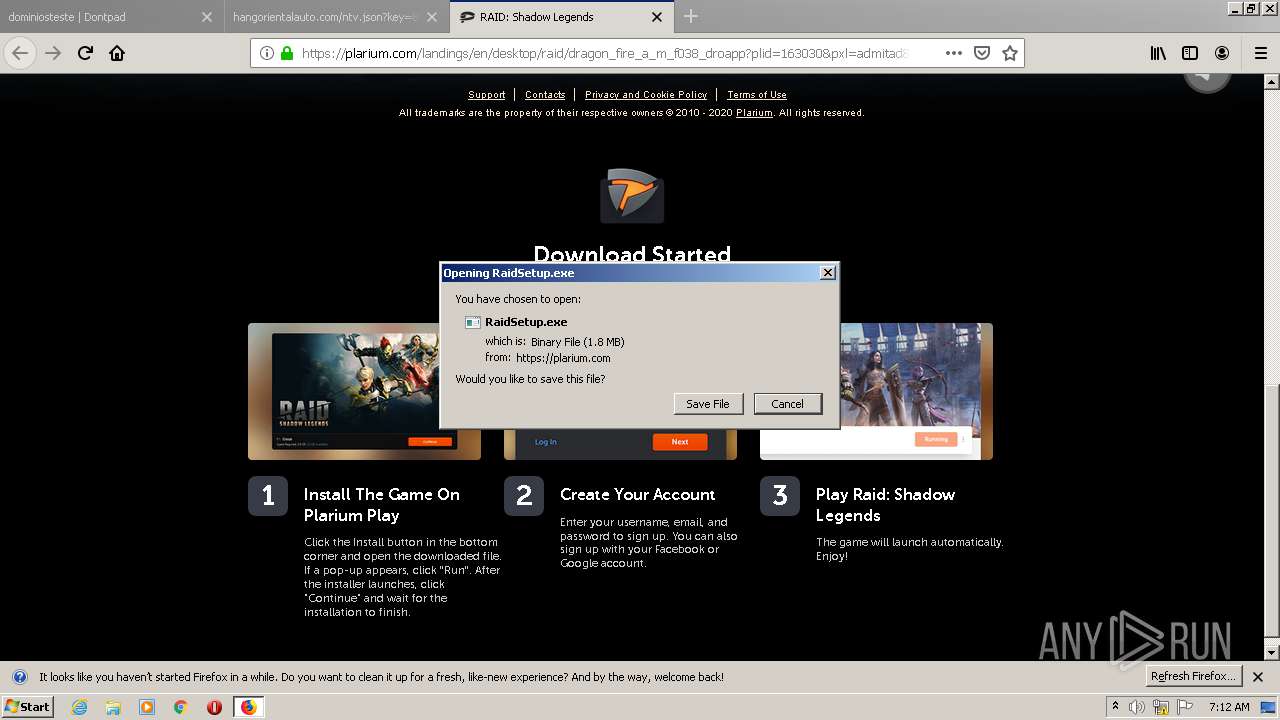Click the volume speaker tray icon
The image size is (1280, 720).
point(1136,707)
